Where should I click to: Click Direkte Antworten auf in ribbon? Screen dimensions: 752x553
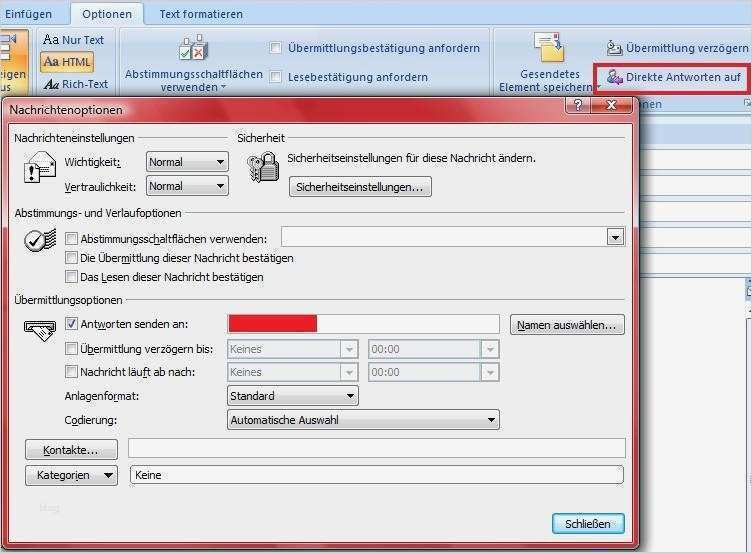click(673, 77)
